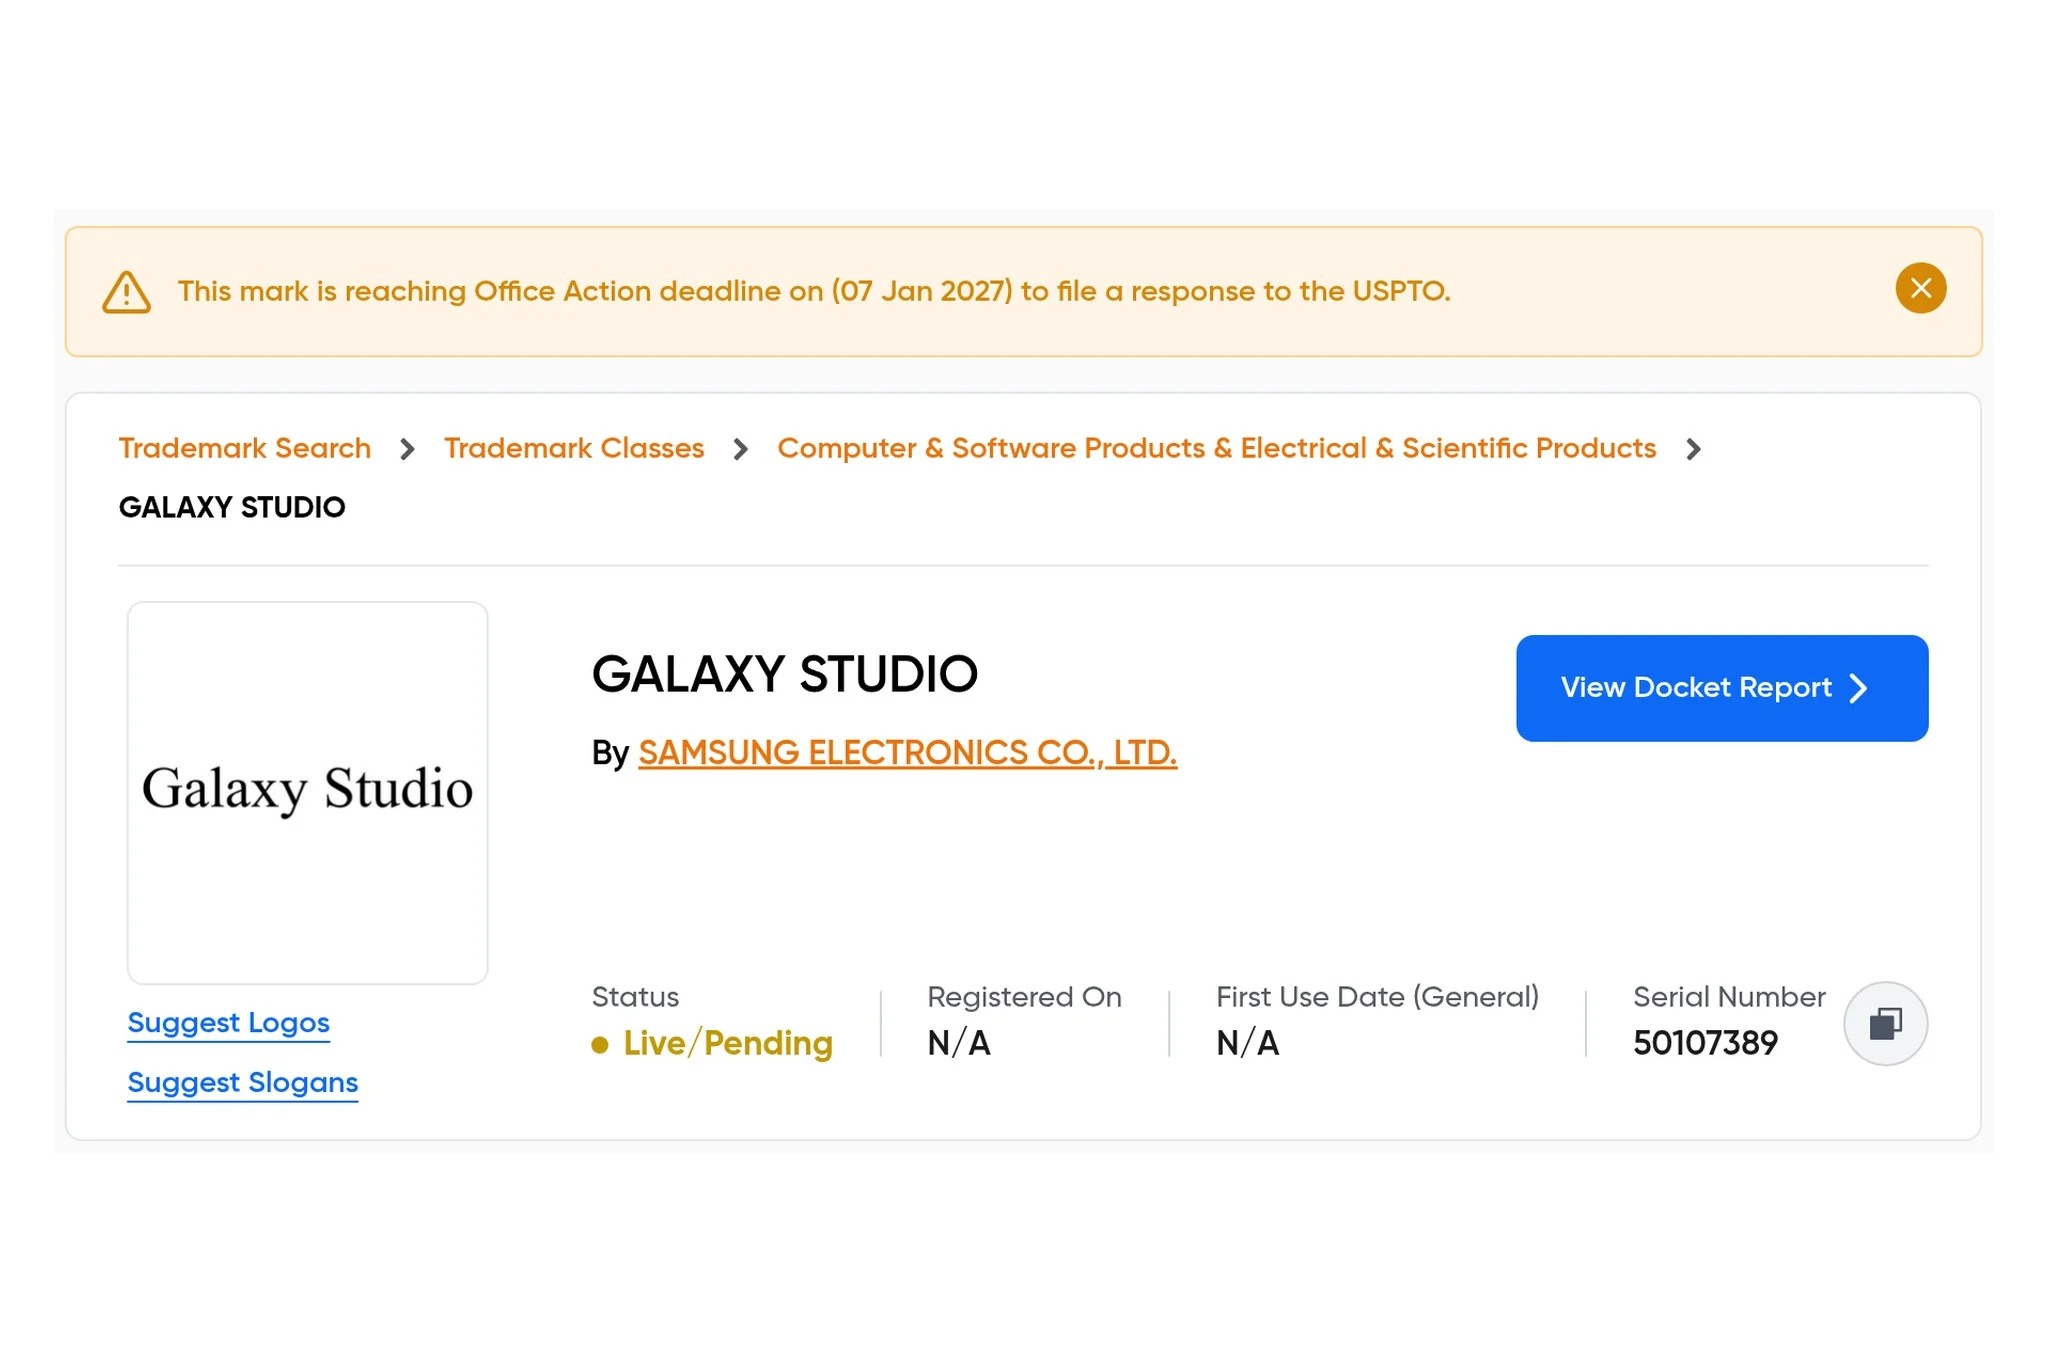
Task: Click the GALAXY STUDIO mark heading
Action: [785, 674]
